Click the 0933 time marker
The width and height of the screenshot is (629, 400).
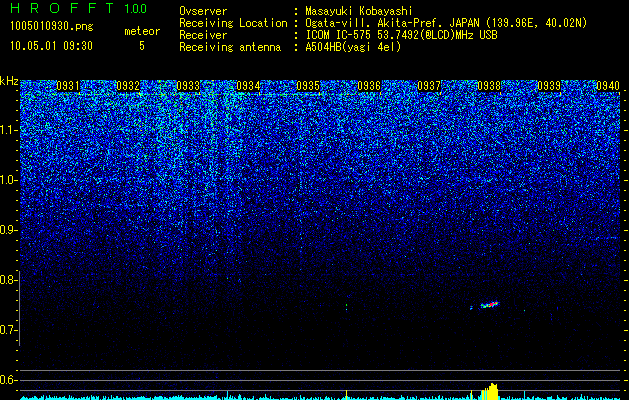[188, 86]
